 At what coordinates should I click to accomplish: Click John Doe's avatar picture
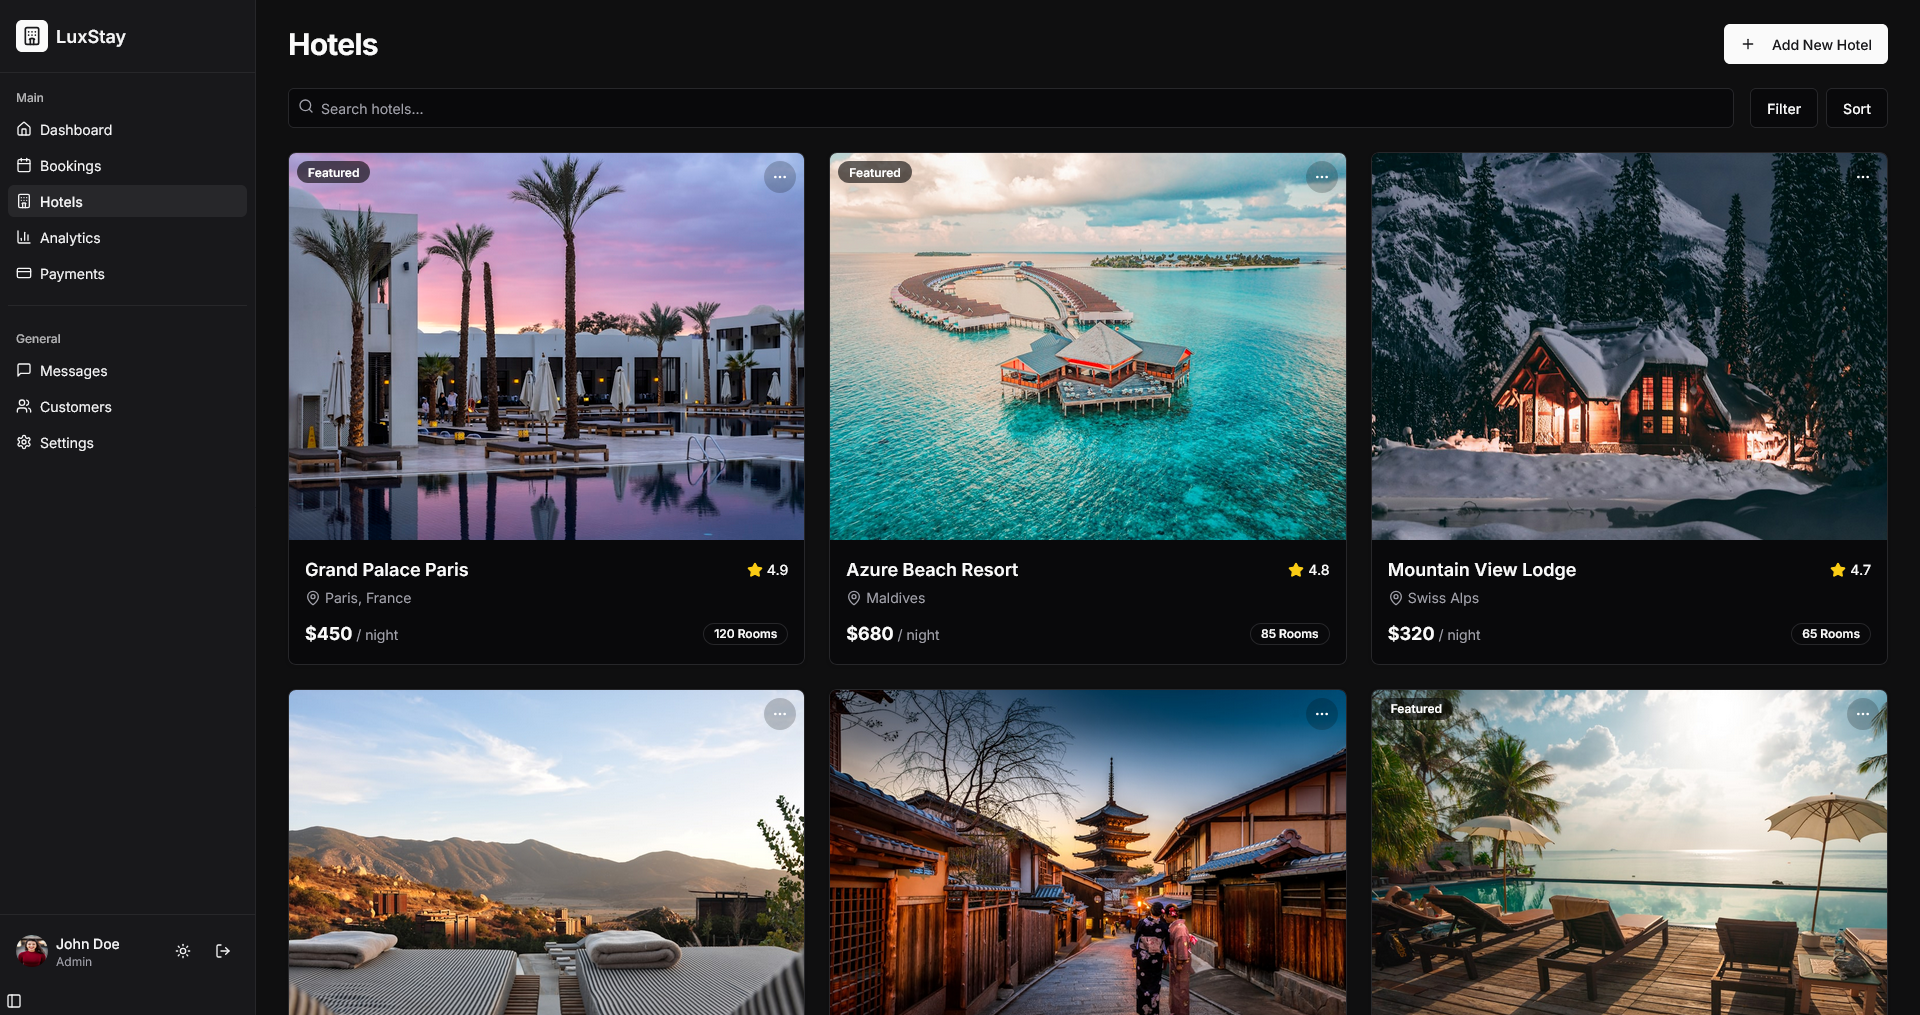pyautogui.click(x=32, y=951)
